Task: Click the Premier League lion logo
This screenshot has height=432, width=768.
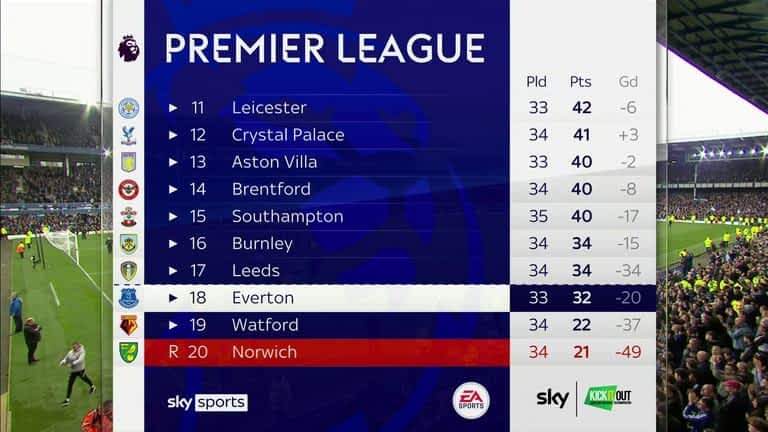Action: pos(128,48)
